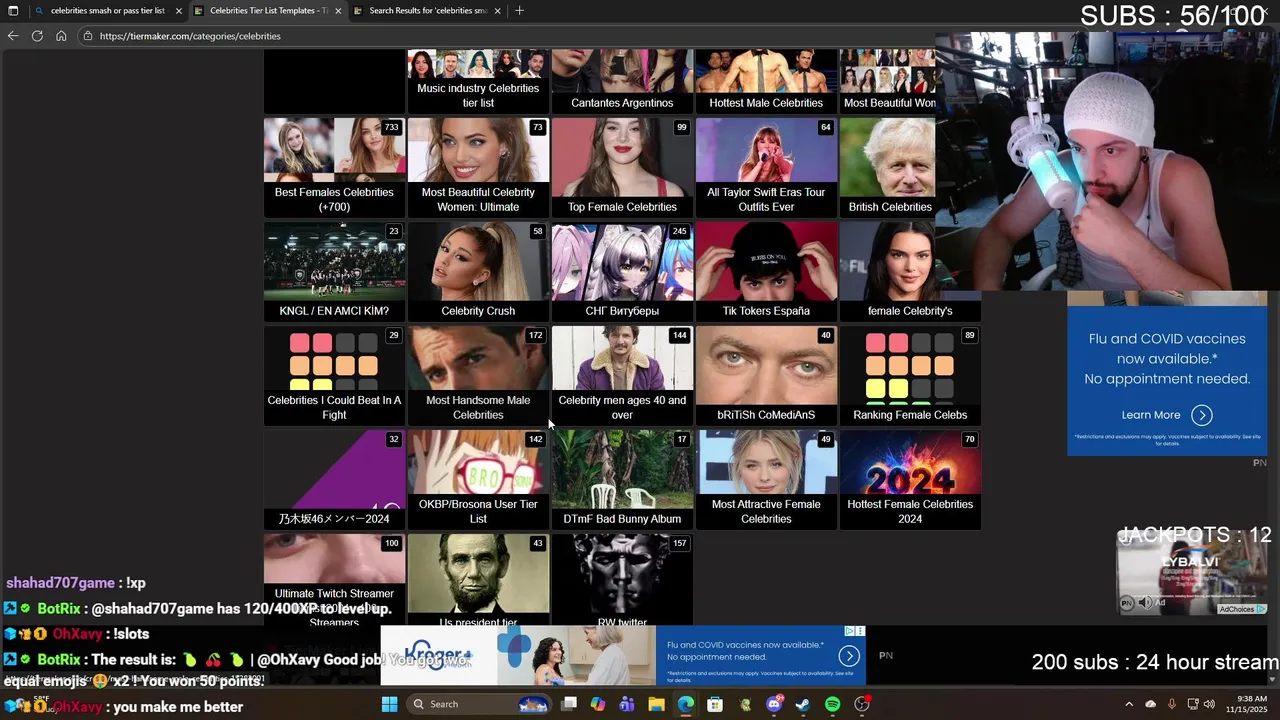1280x720 pixels.
Task: Open KNGL / EN AMCI KİM? template
Action: coord(334,271)
